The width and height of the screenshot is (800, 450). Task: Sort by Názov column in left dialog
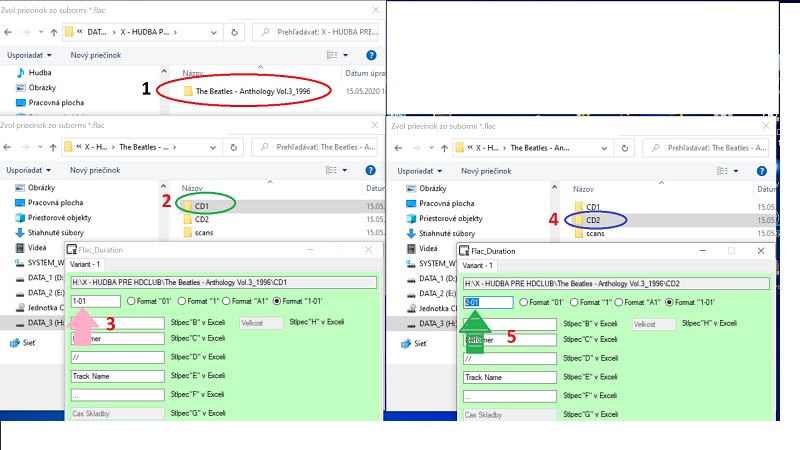point(192,188)
